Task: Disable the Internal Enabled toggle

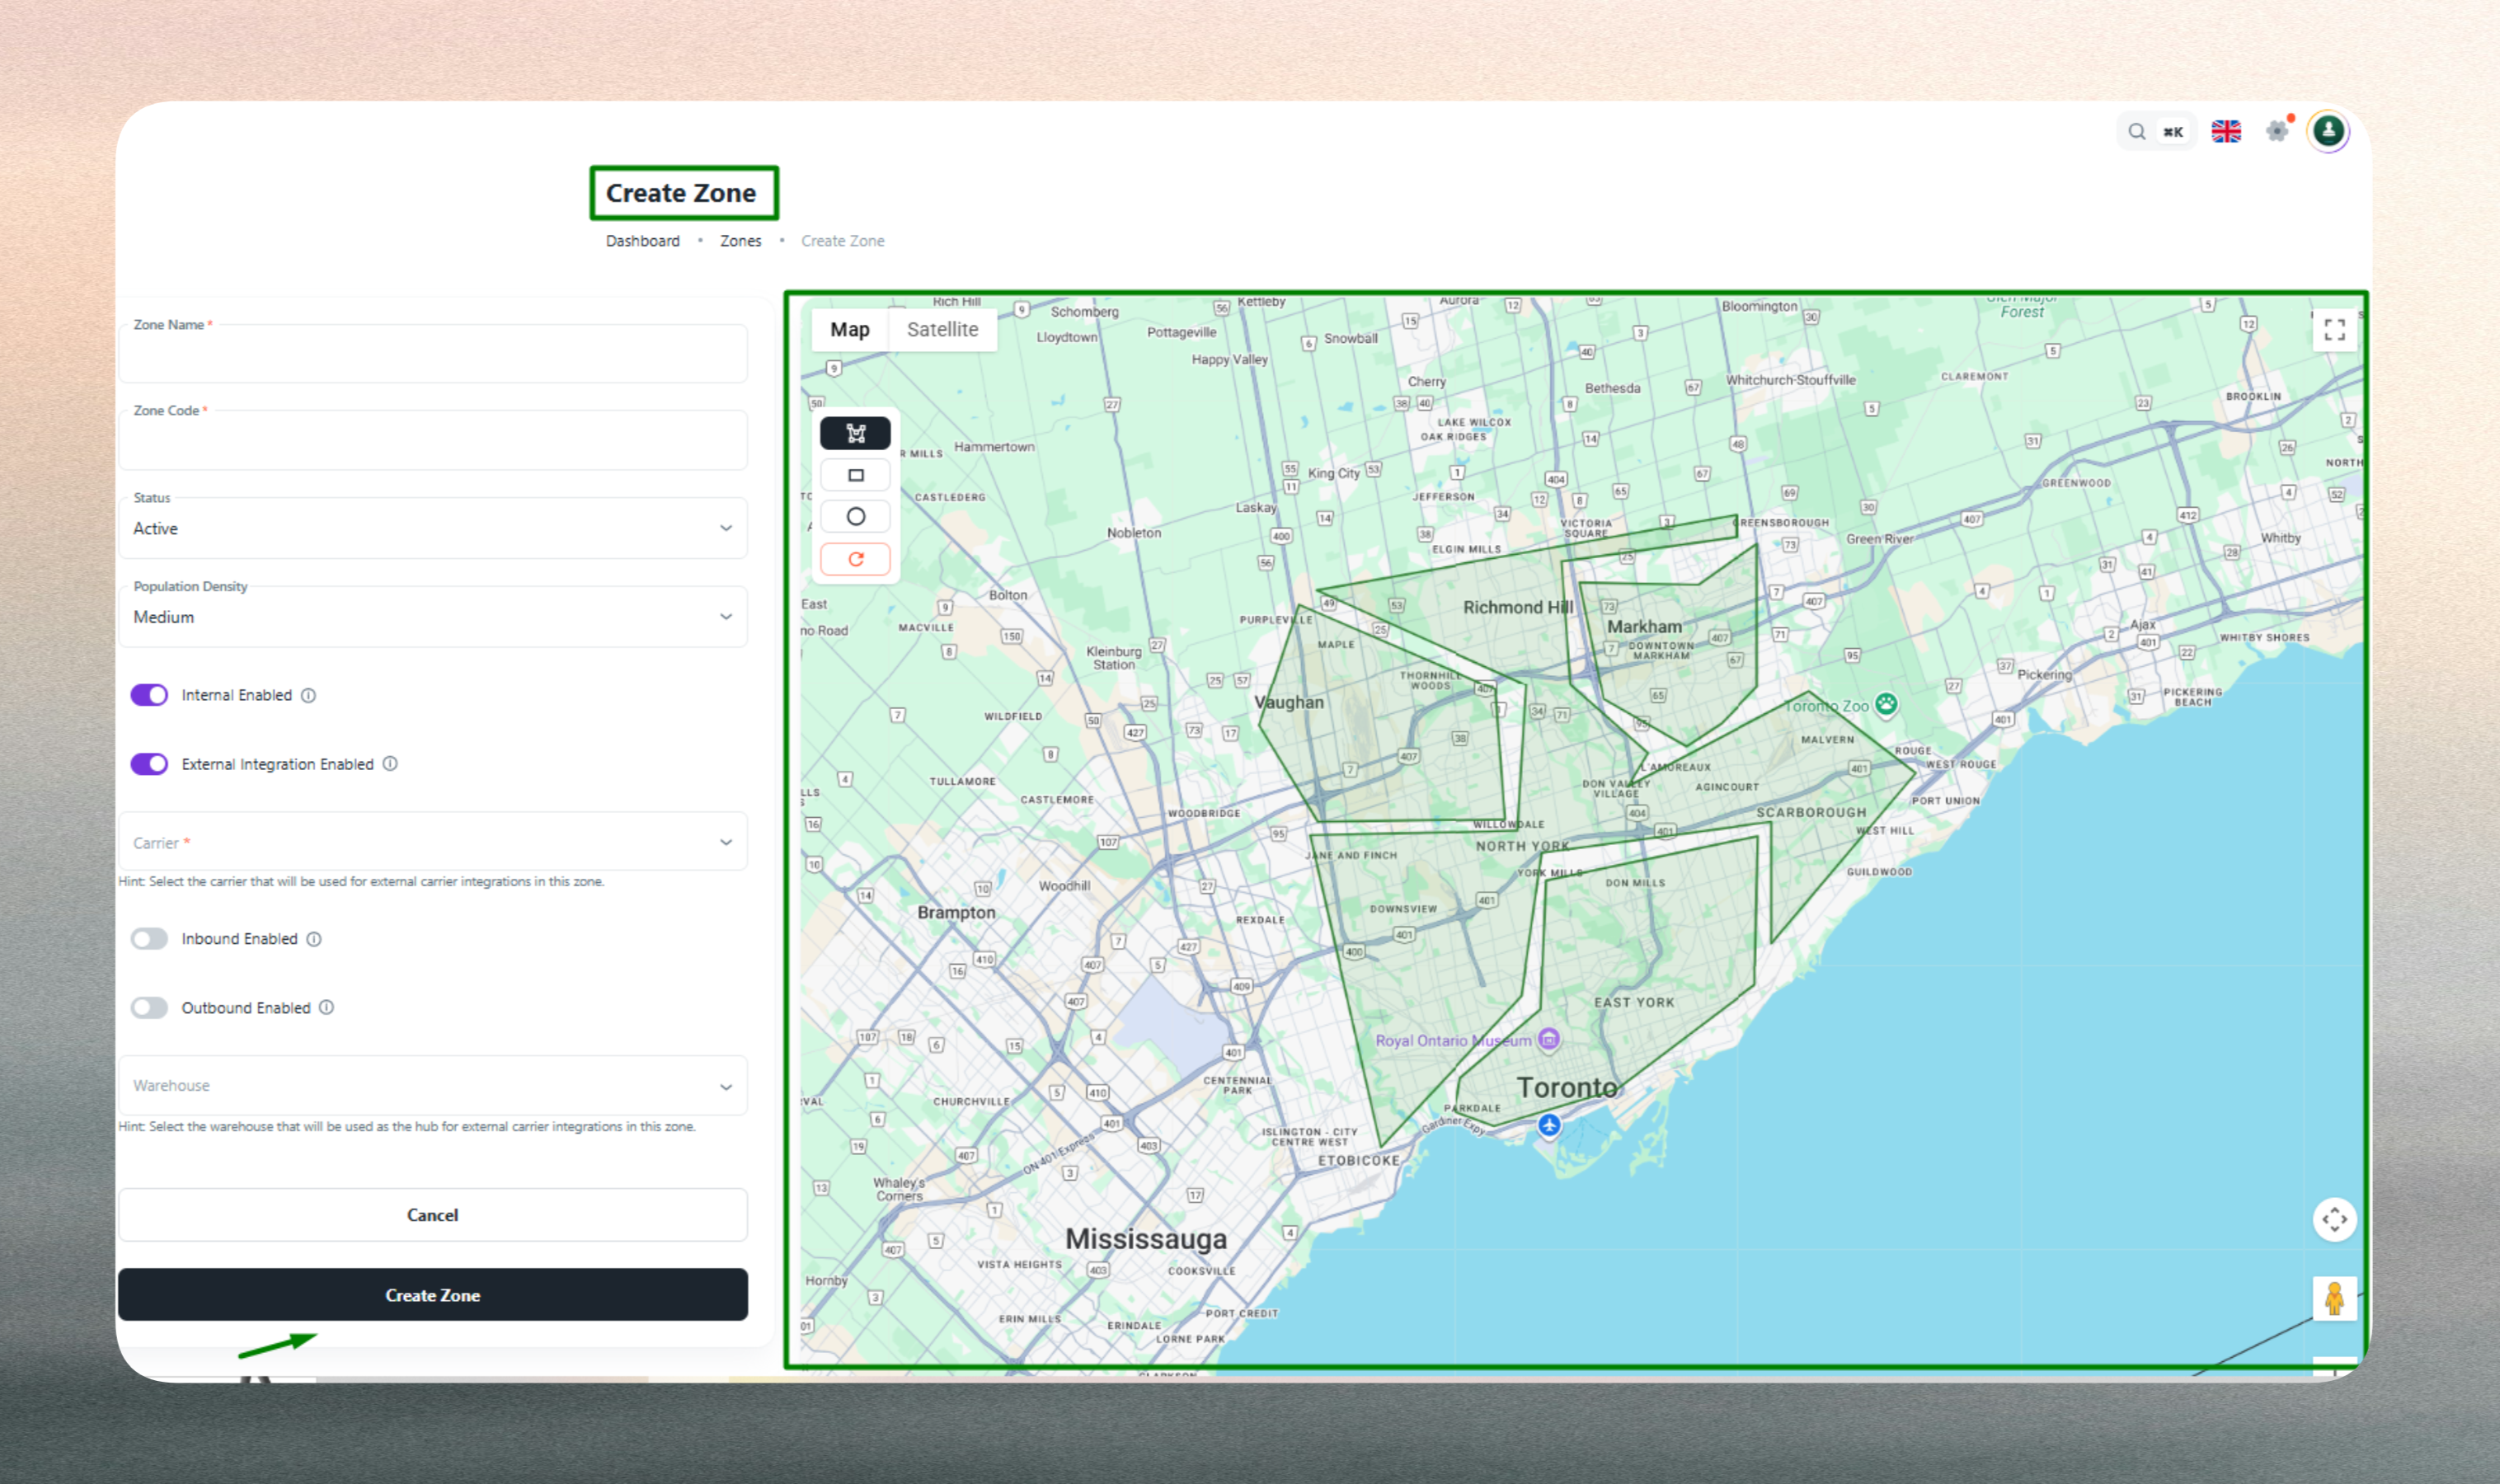Action: [150, 695]
